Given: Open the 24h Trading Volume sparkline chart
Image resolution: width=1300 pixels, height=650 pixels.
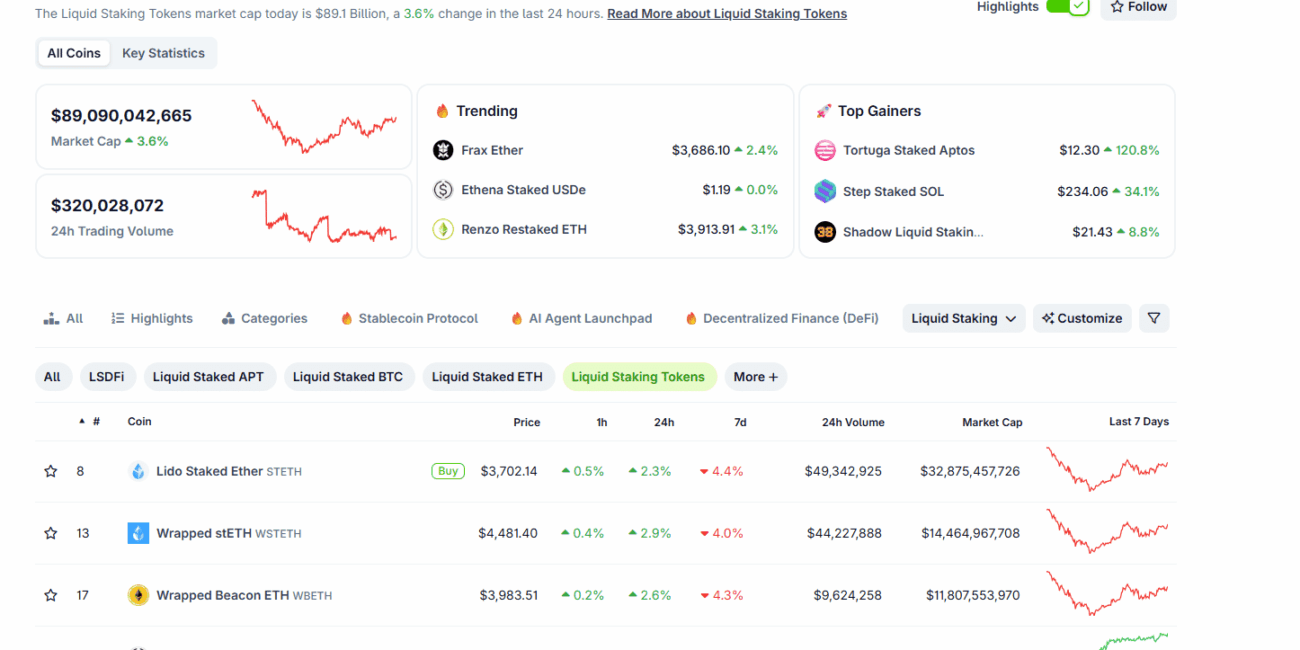Looking at the screenshot, I should pyautogui.click(x=324, y=216).
